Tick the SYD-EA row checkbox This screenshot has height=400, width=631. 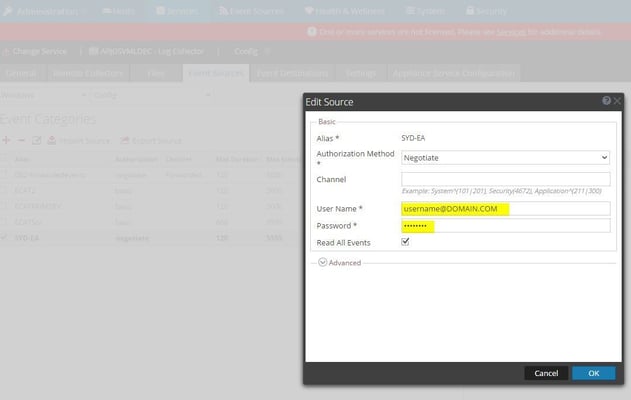tap(4, 237)
